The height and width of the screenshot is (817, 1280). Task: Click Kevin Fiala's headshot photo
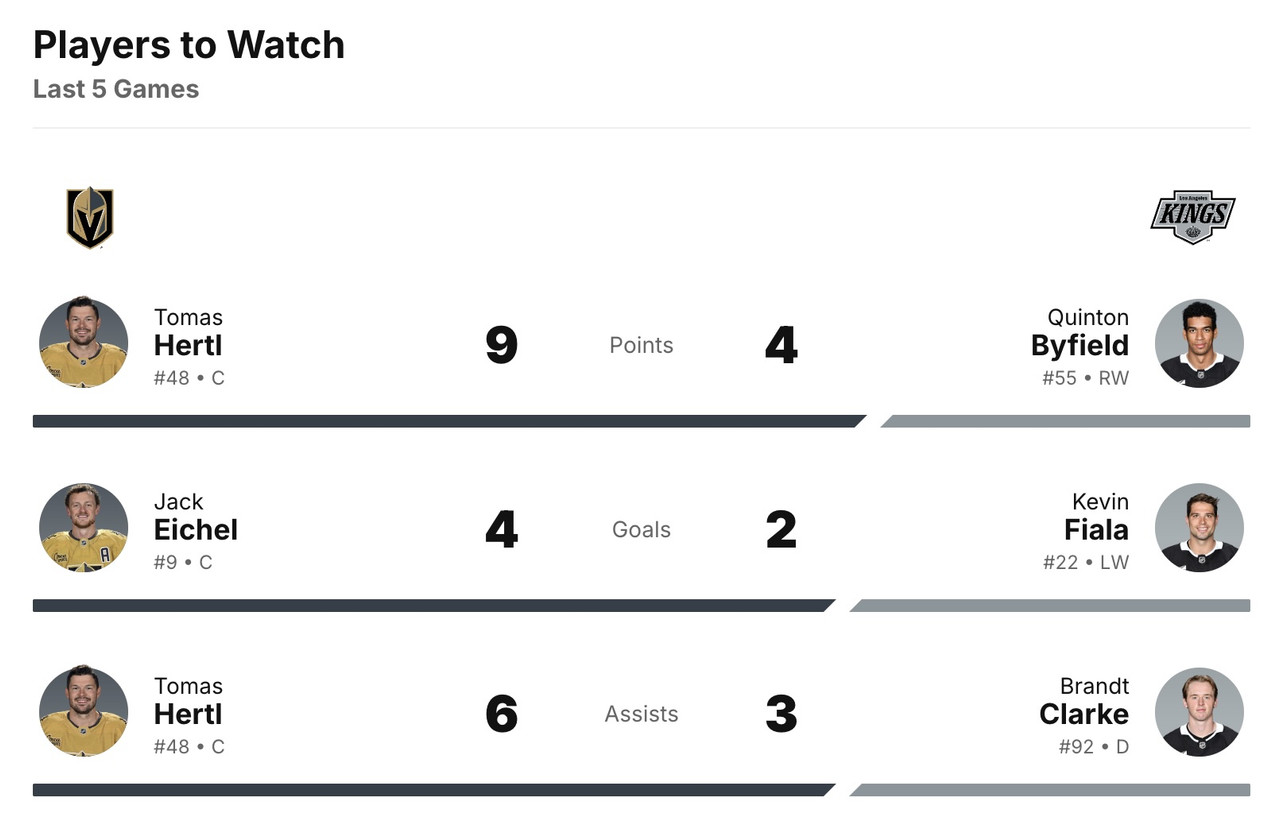[1199, 528]
